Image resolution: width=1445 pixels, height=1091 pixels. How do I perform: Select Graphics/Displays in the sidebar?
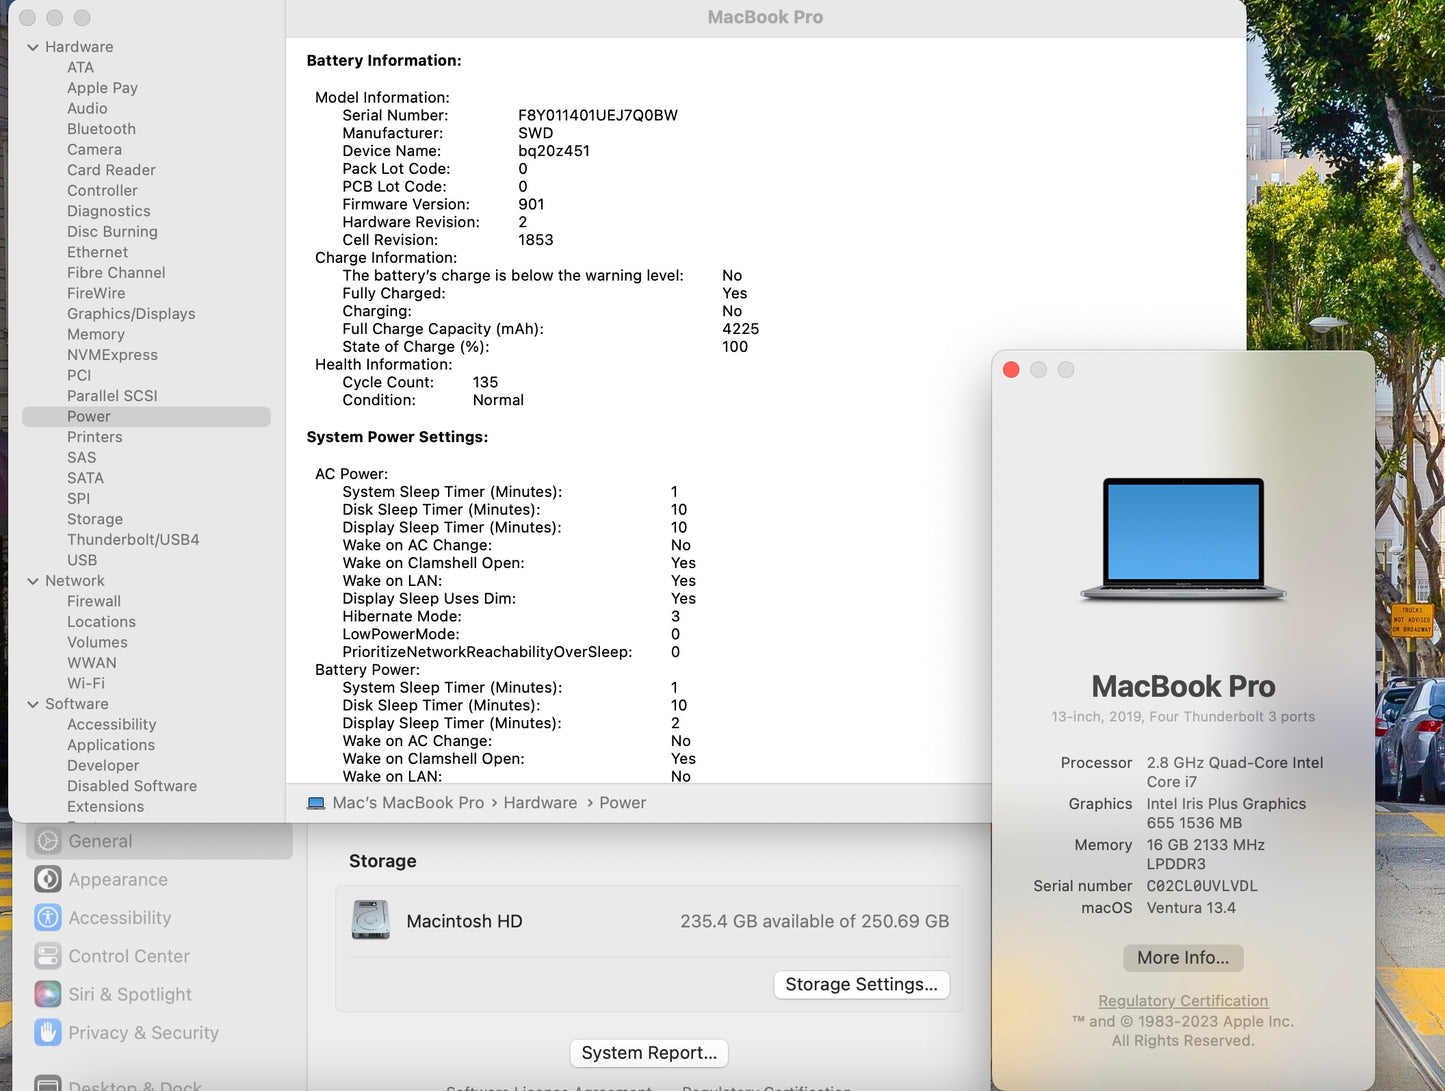pos(131,313)
